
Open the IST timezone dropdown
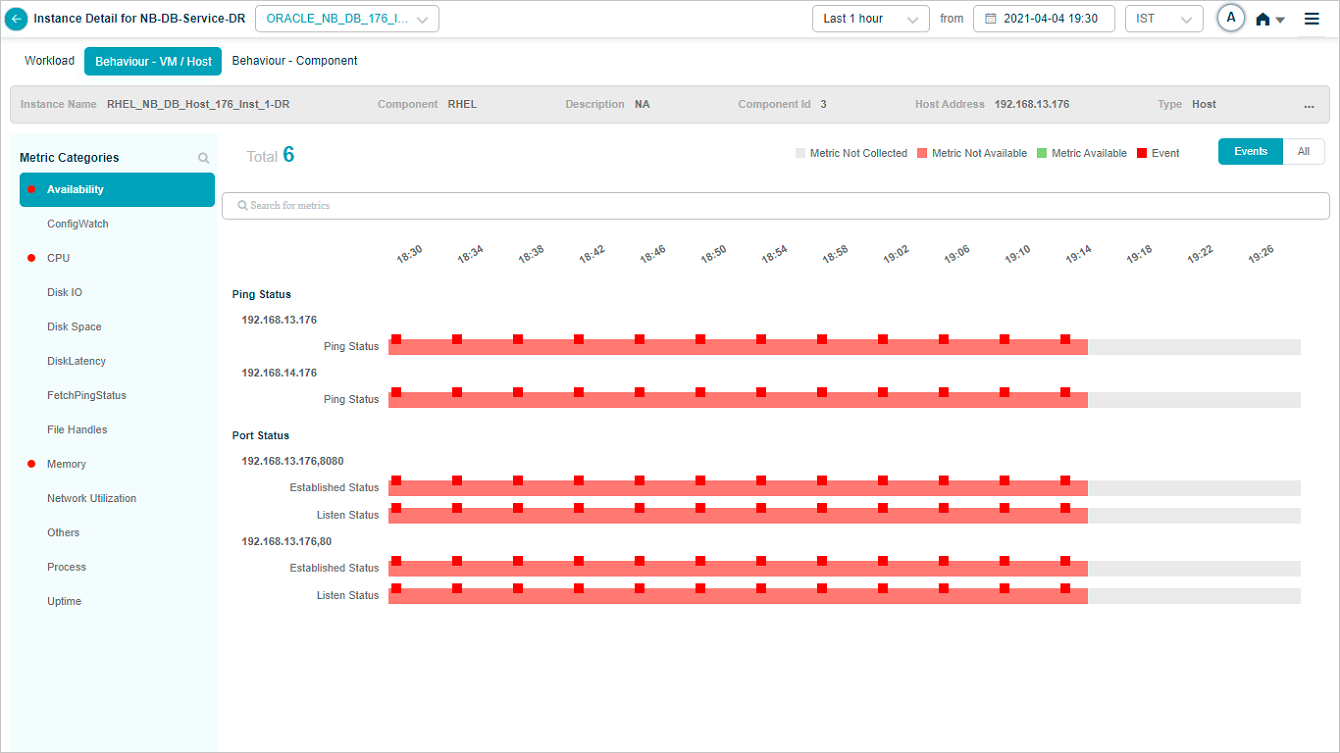(1163, 19)
